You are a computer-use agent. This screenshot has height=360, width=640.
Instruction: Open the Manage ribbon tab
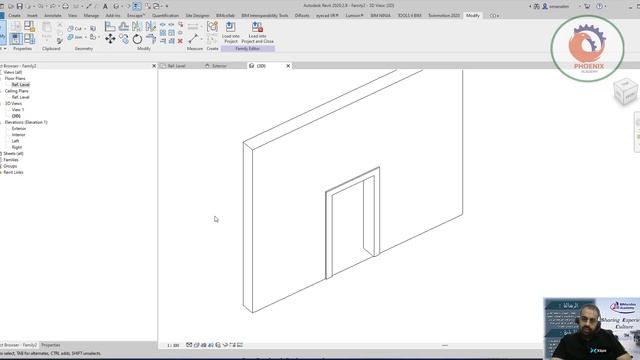click(x=91, y=16)
